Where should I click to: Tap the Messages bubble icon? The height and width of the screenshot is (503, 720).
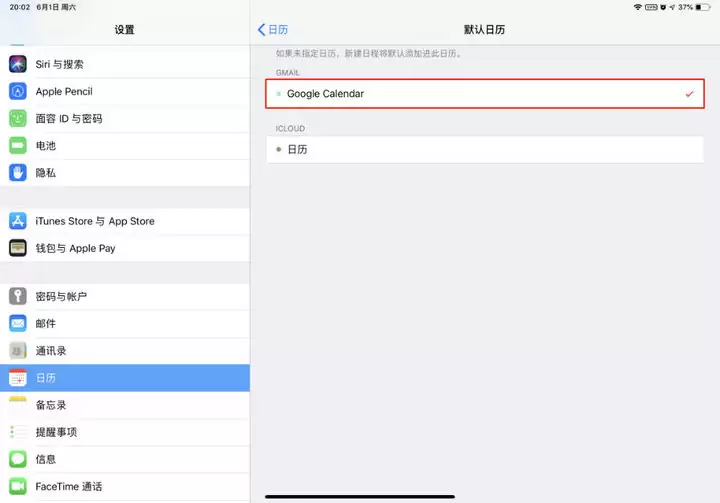(x=18, y=459)
